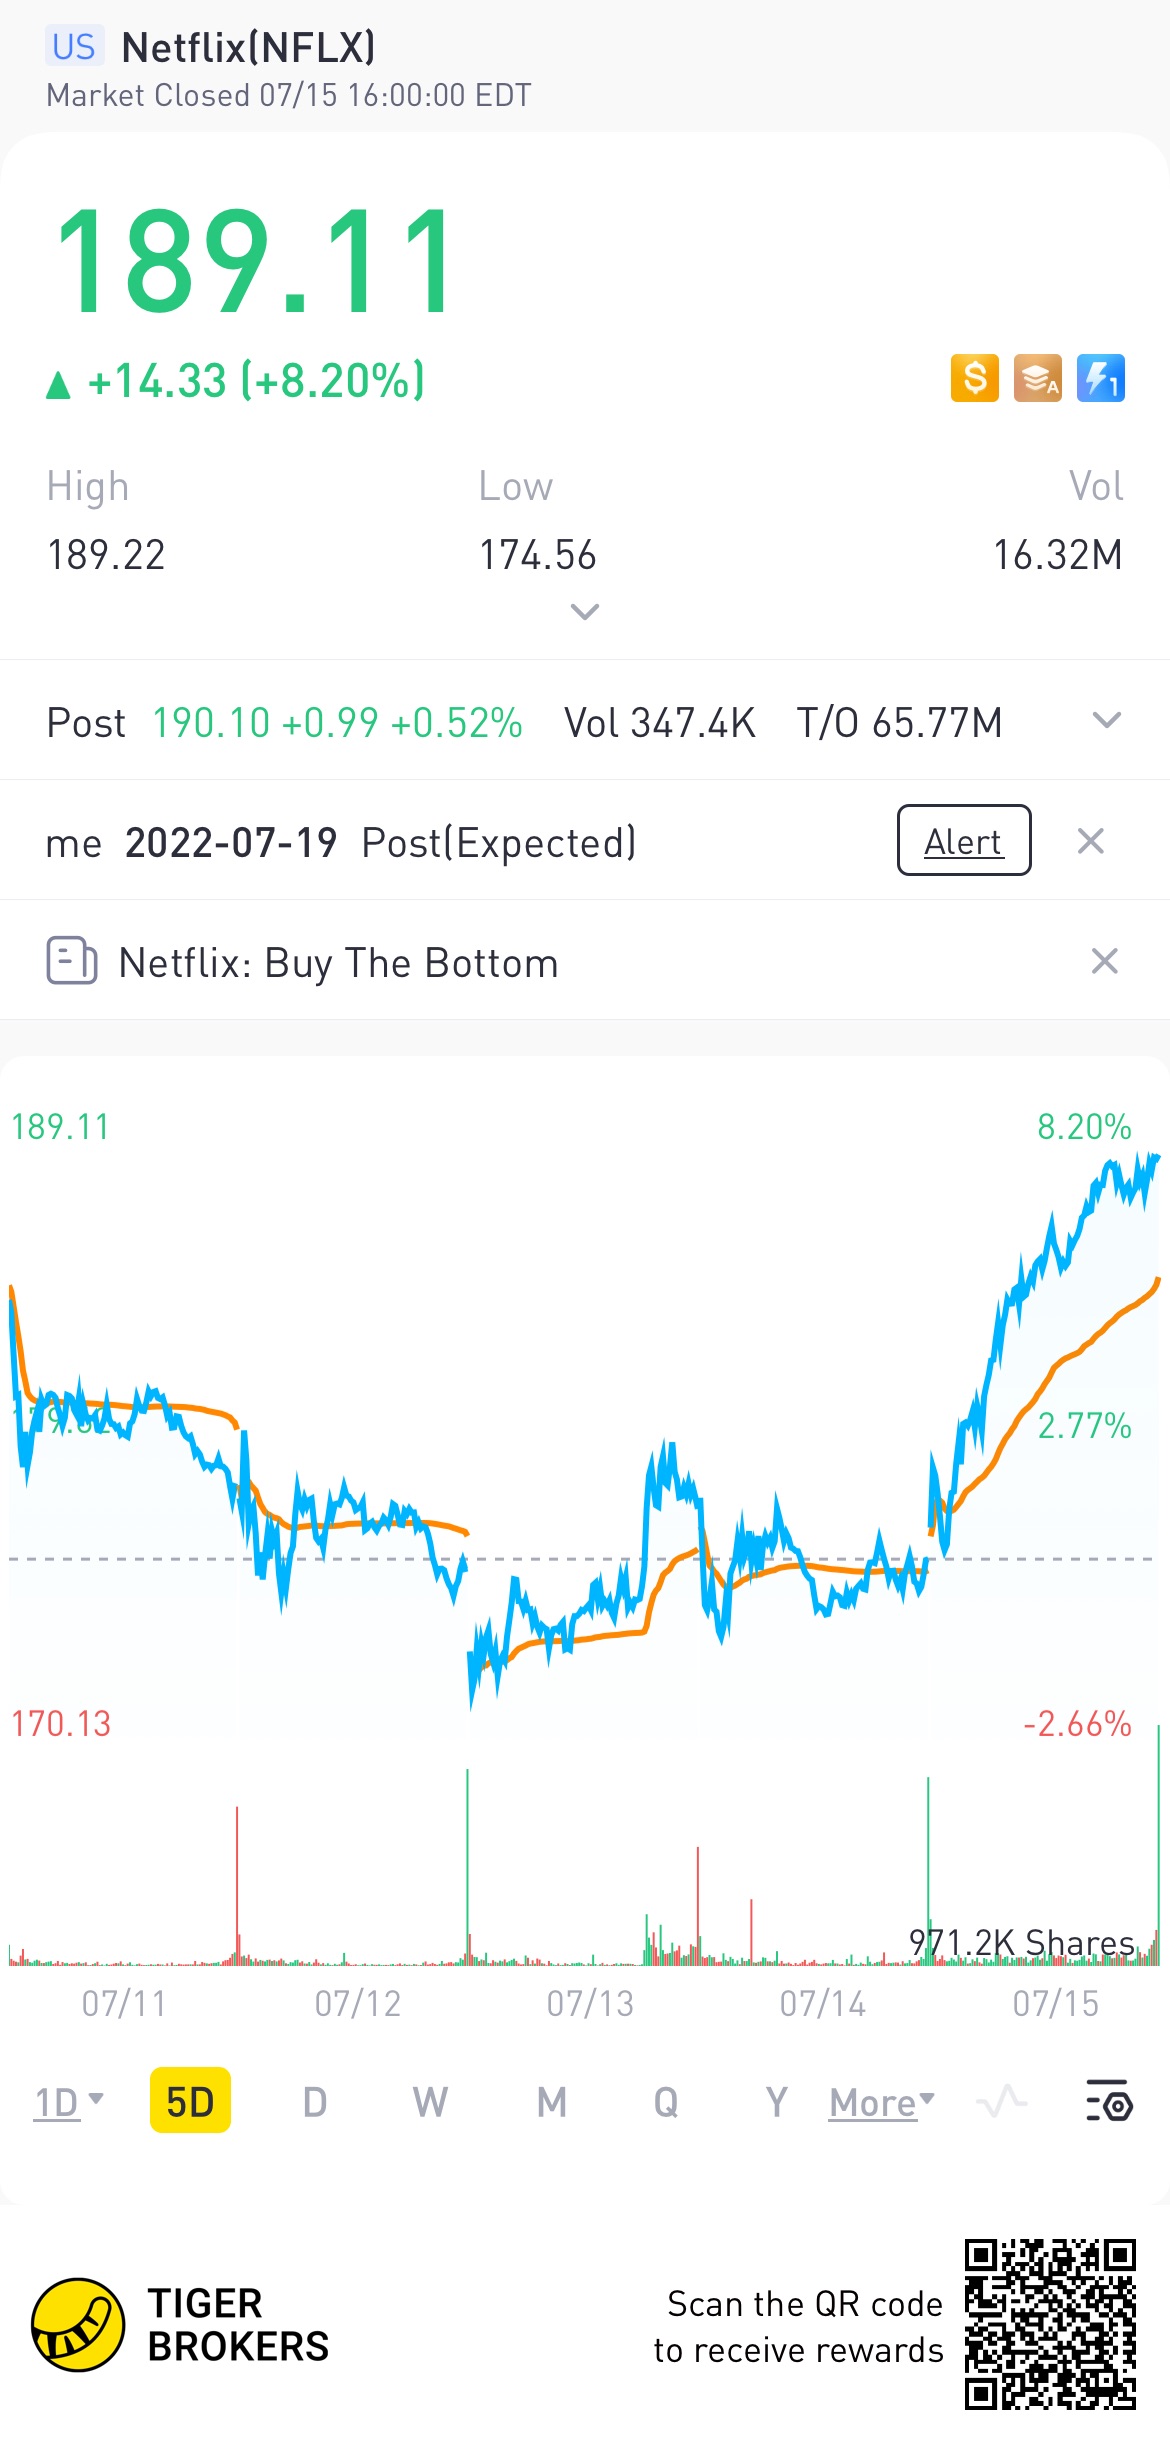Viewport: 1170px width, 2445px height.
Task: Expand the post-market quote row
Action: (1106, 720)
